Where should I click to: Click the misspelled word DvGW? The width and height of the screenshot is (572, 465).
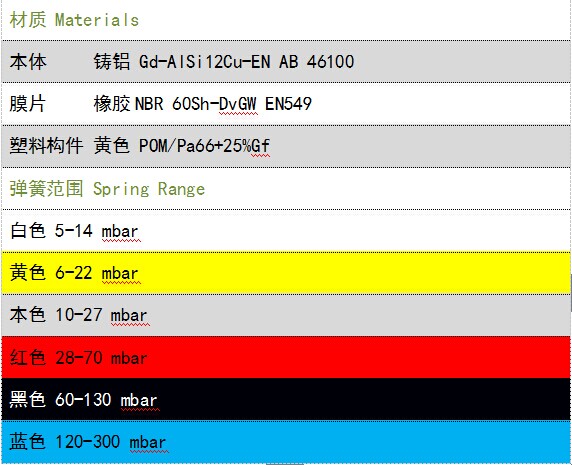coord(238,104)
